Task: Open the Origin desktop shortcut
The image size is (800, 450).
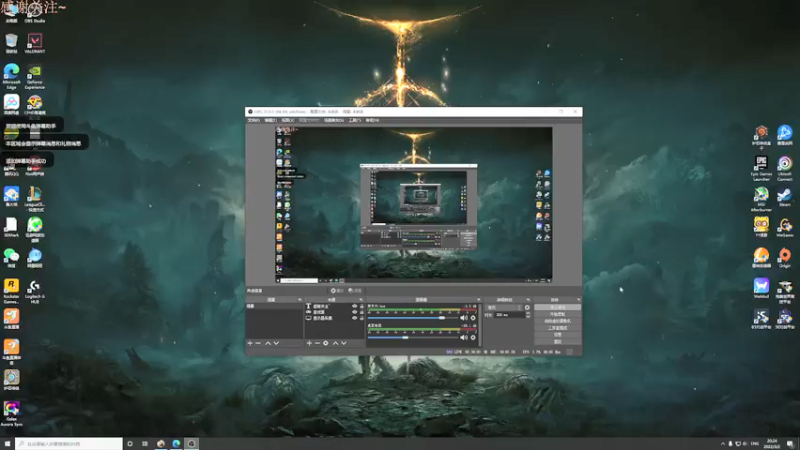Action: coord(785,258)
